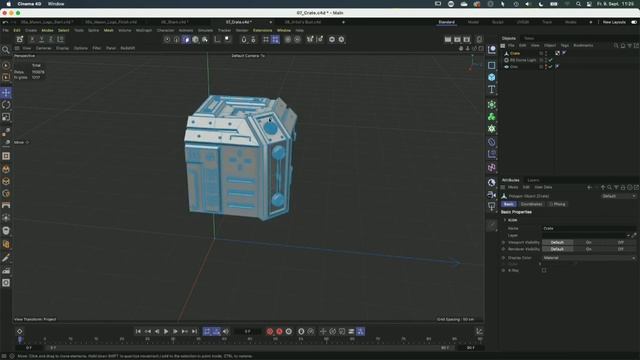Click the search magnifier at top left
The width and height of the screenshot is (640, 360).
click(6, 50)
